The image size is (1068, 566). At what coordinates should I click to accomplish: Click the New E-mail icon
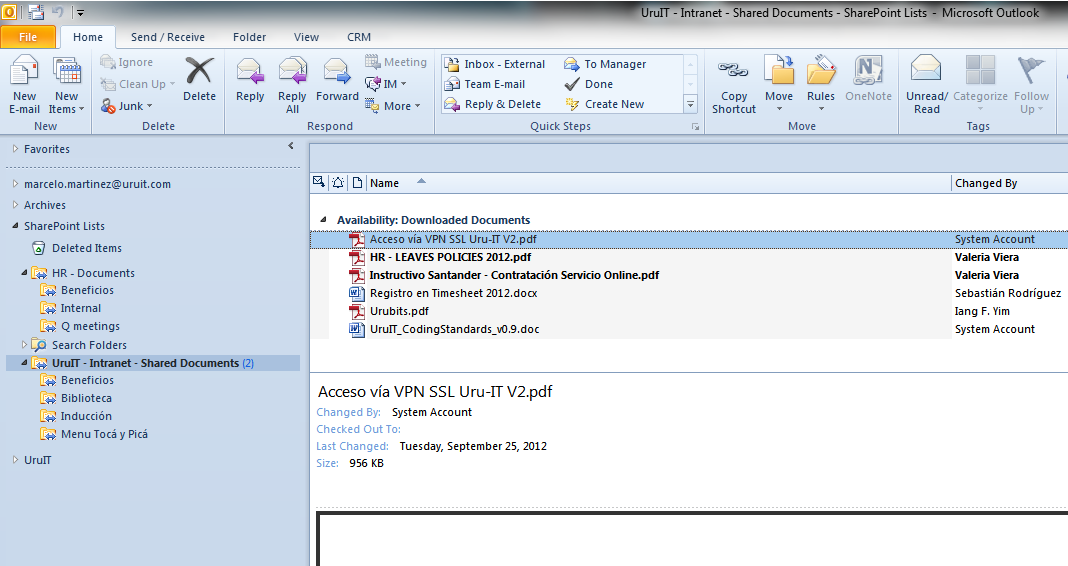coord(25,72)
